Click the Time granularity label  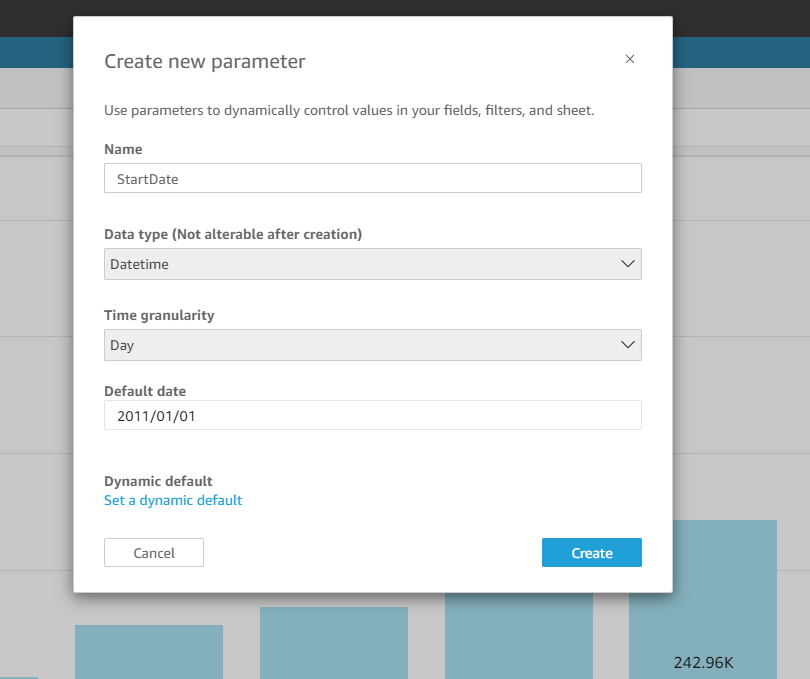[x=159, y=315]
